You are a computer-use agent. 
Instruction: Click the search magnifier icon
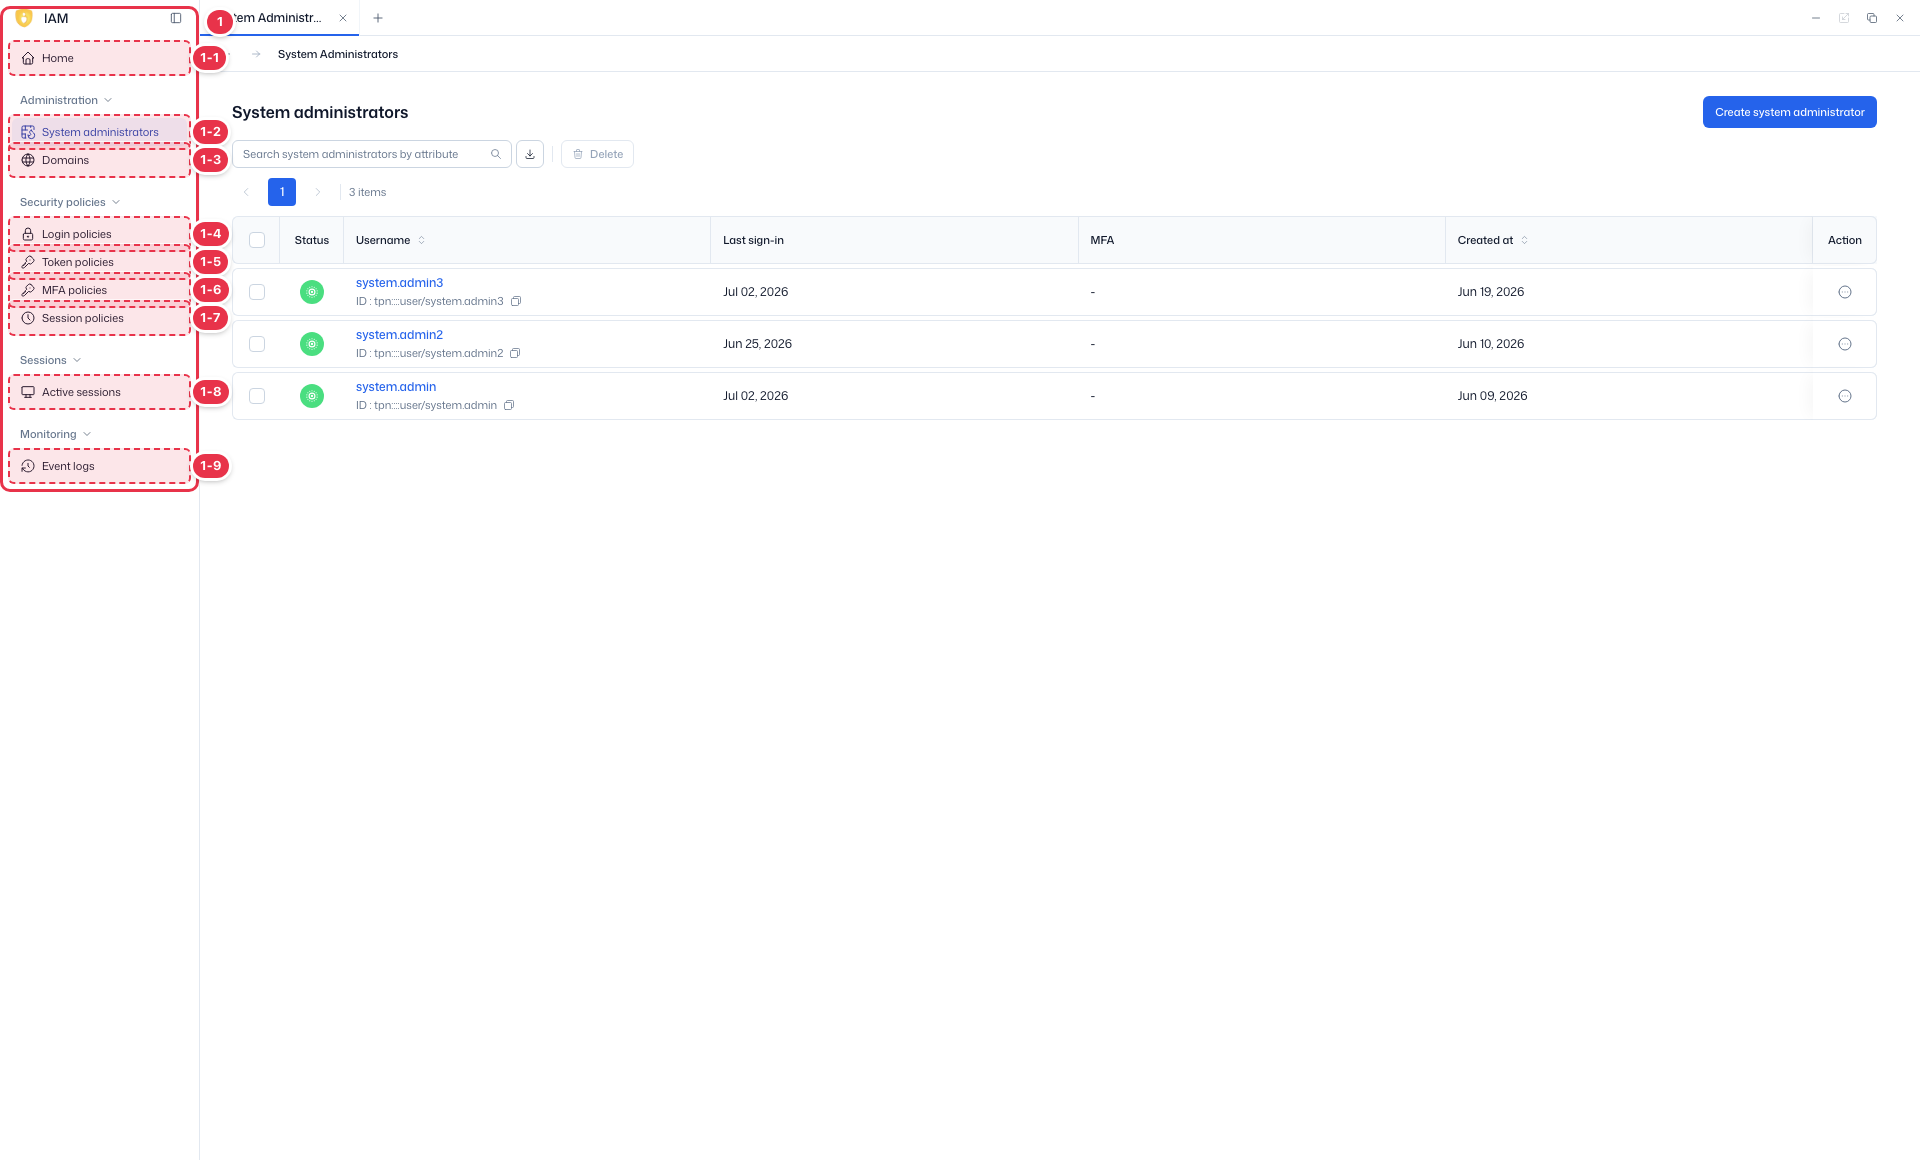496,154
